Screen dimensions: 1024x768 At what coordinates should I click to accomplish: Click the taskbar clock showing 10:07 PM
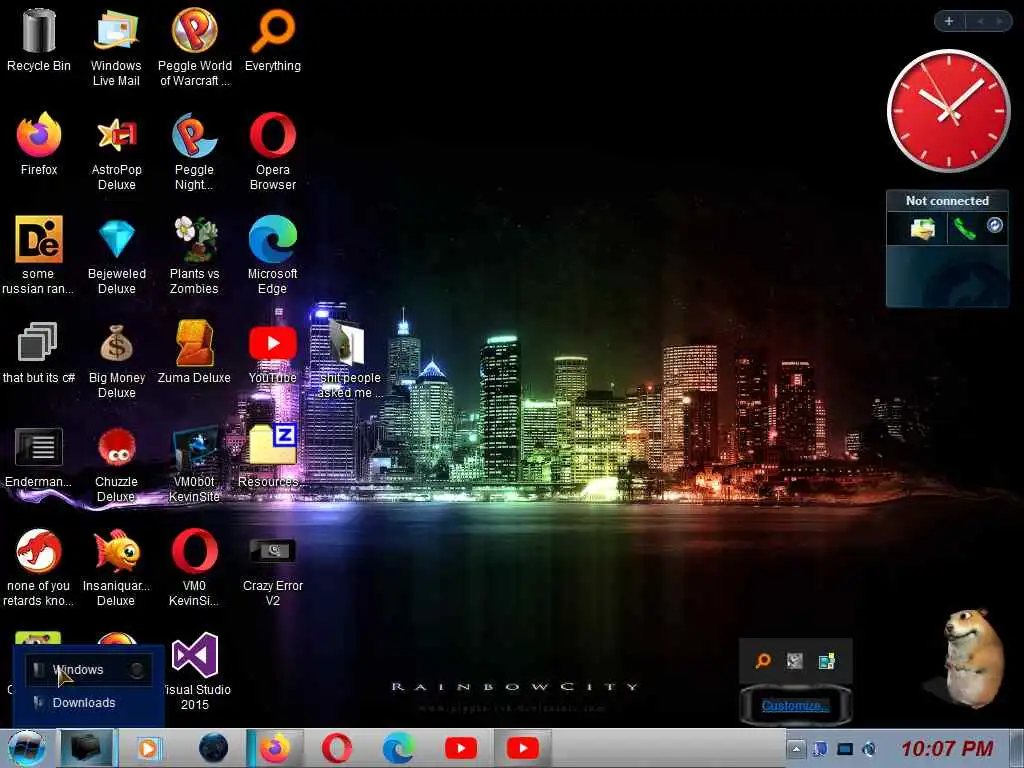(x=948, y=748)
